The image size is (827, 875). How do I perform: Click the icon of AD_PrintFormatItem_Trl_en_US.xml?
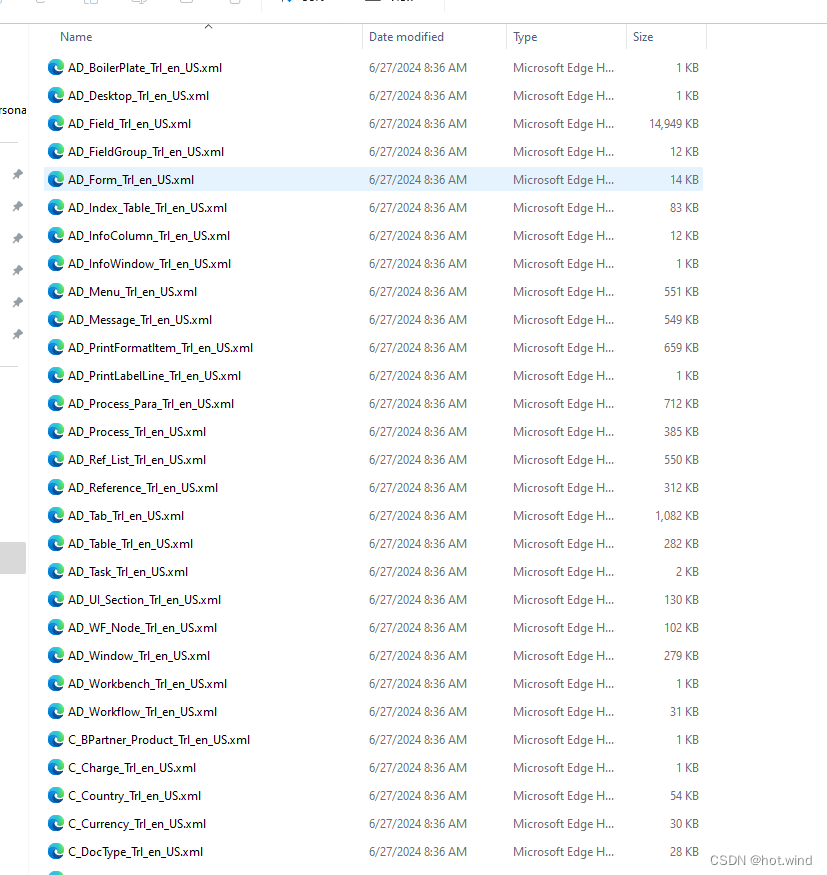pyautogui.click(x=56, y=348)
